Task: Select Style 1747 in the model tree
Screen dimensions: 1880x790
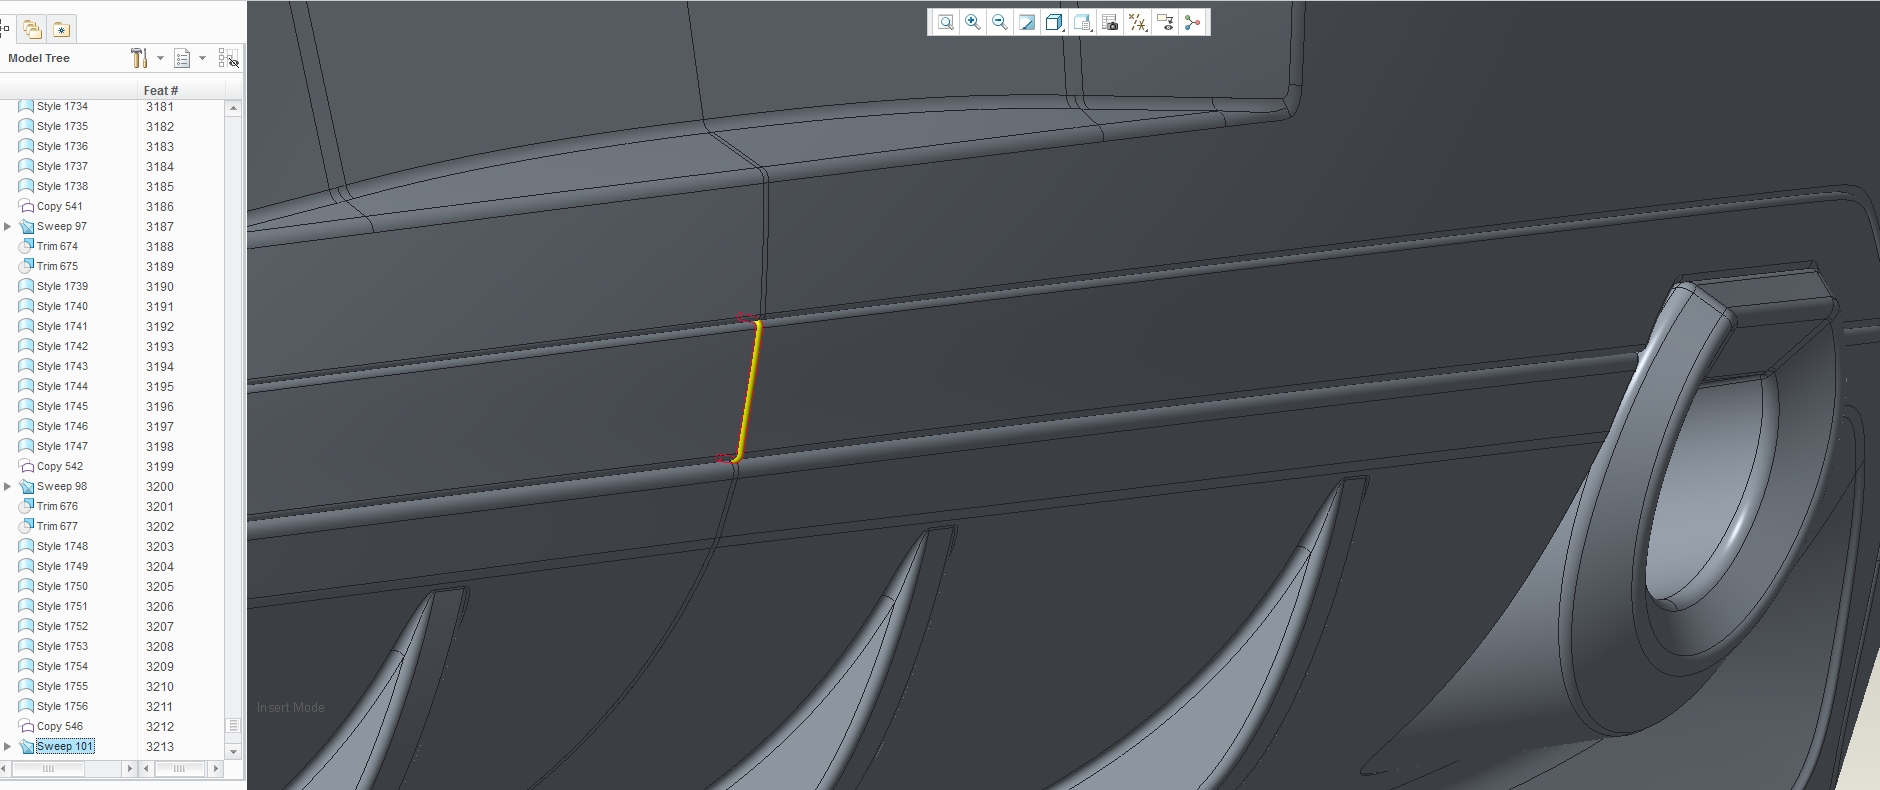Action: point(62,446)
